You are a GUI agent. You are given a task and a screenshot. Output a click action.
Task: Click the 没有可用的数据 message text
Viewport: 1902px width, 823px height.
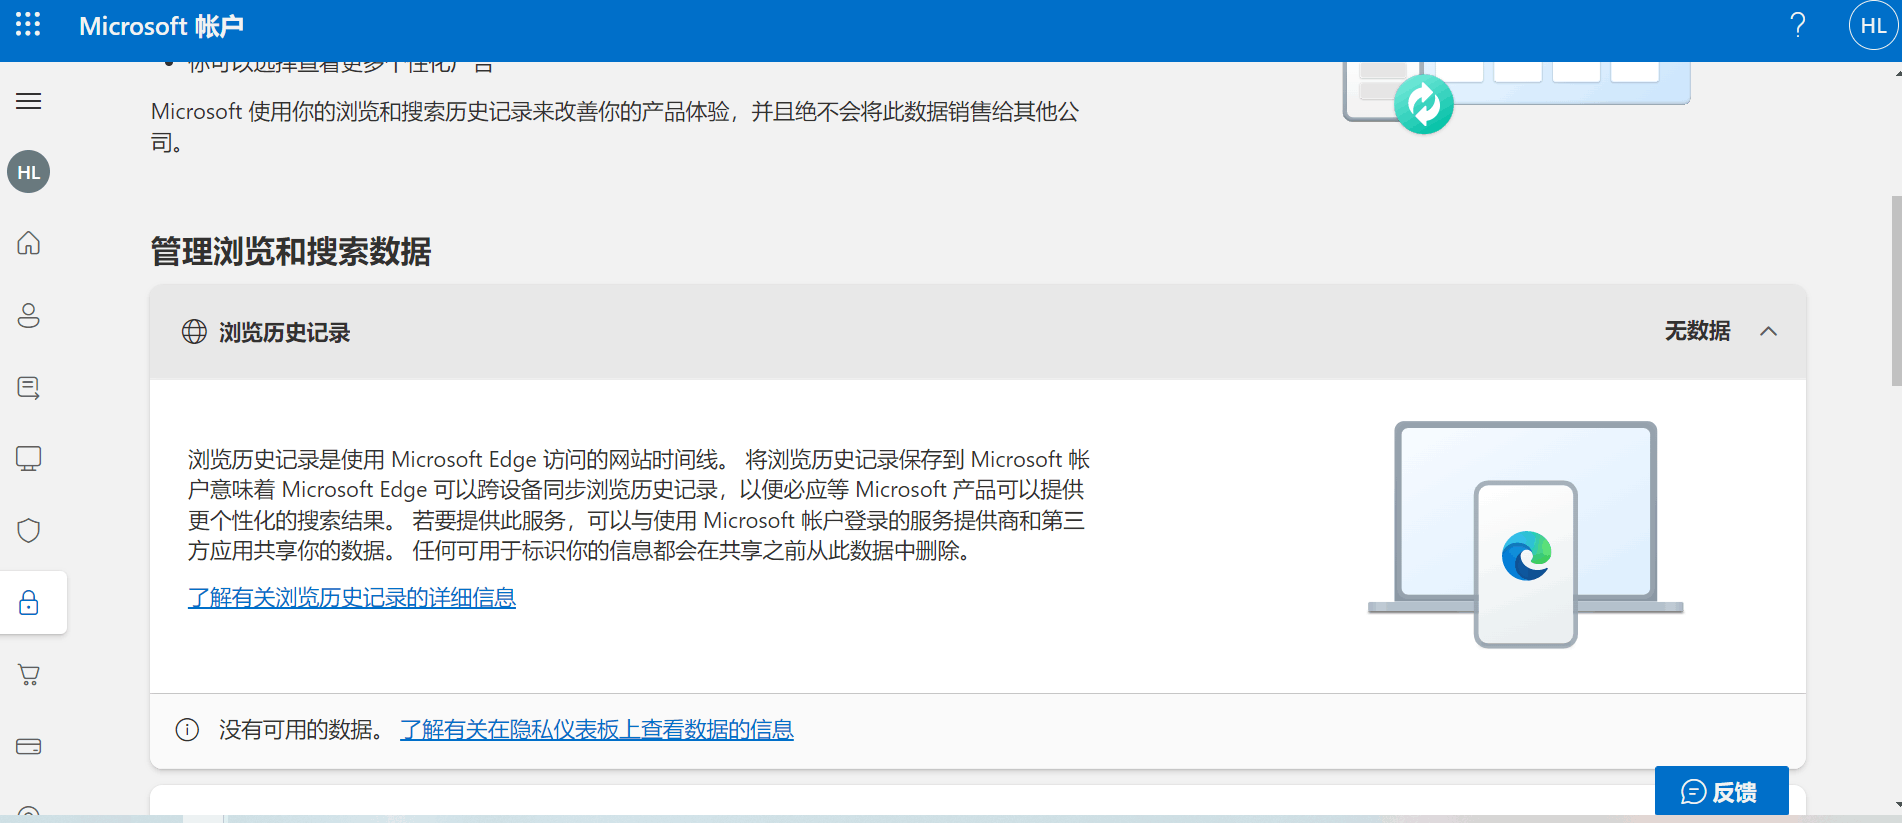point(303,730)
